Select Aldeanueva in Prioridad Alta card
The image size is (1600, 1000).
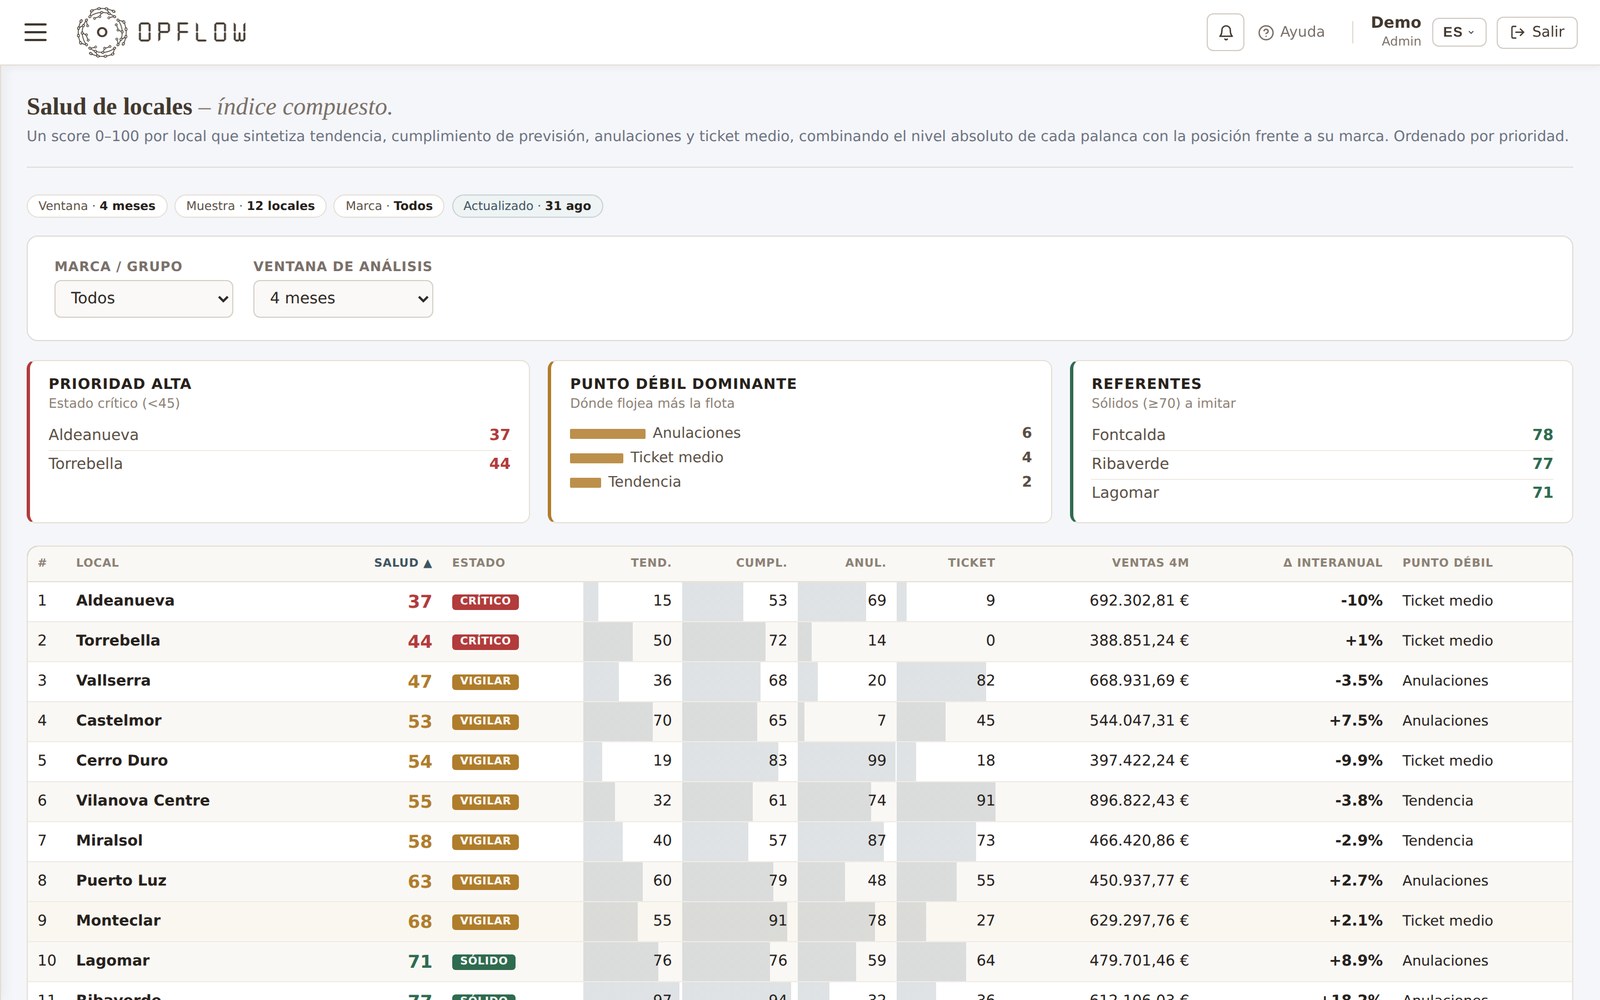[279, 435]
